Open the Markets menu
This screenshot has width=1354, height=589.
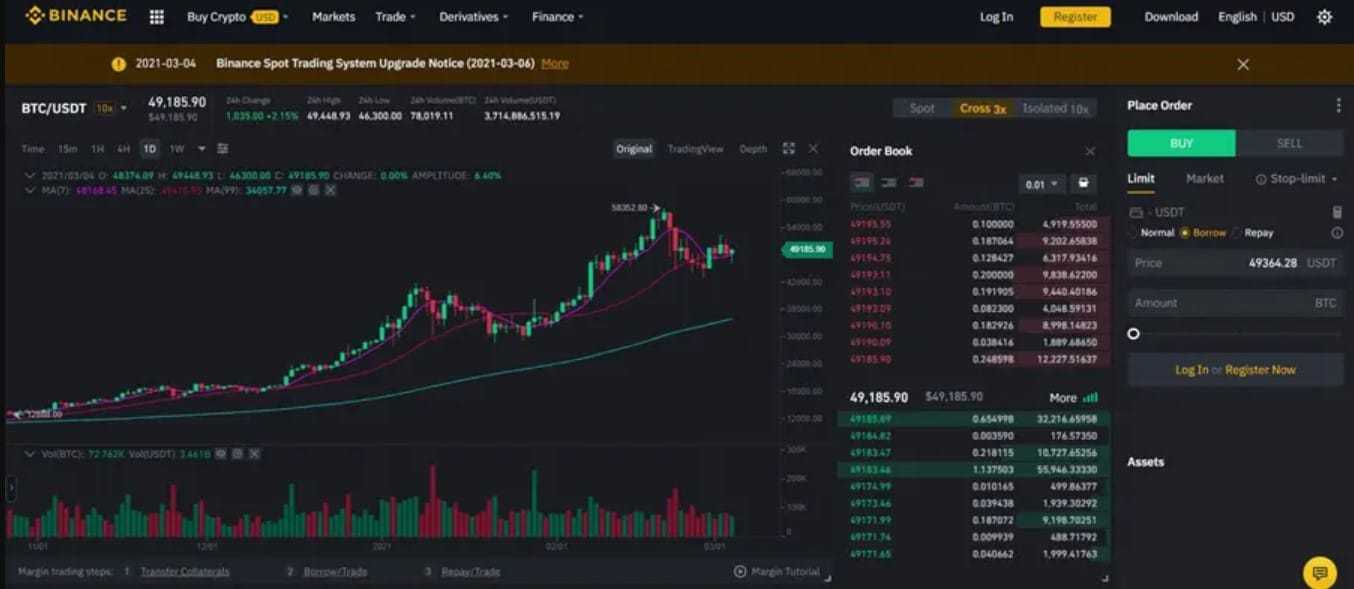333,17
